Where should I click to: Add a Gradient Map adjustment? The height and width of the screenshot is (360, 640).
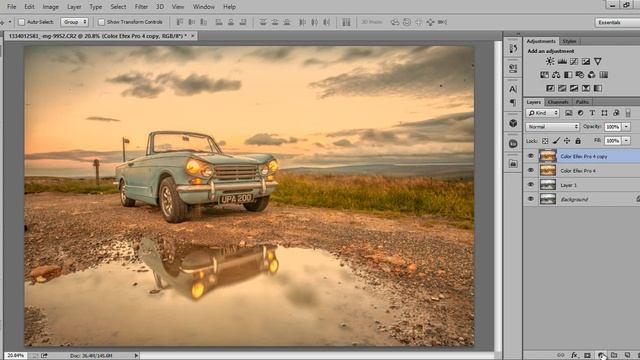598,88
